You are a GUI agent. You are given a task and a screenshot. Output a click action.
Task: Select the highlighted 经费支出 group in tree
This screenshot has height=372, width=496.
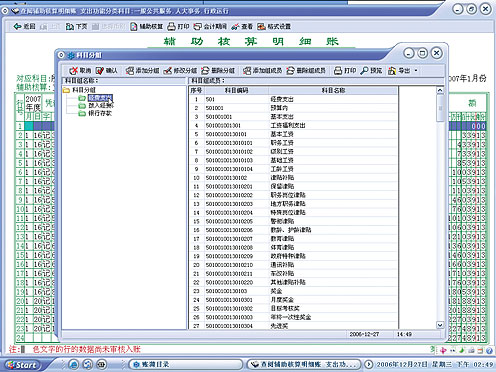(100, 98)
